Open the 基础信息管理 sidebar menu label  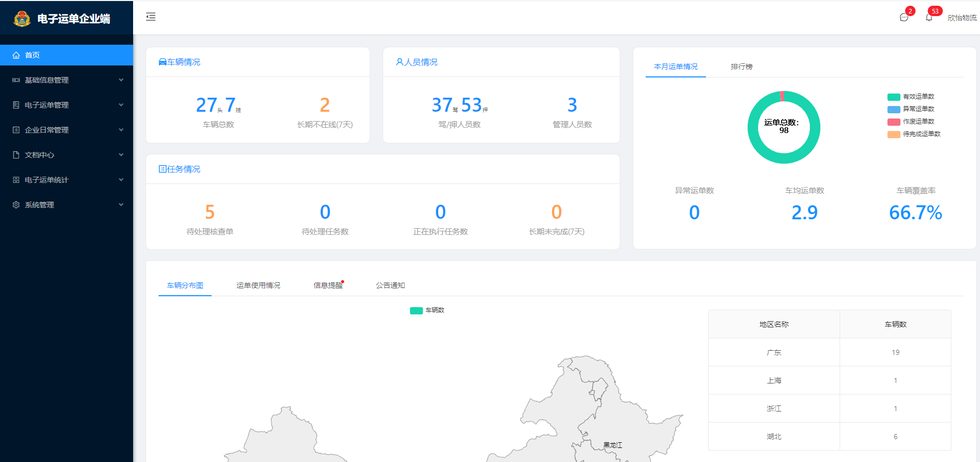pos(46,80)
